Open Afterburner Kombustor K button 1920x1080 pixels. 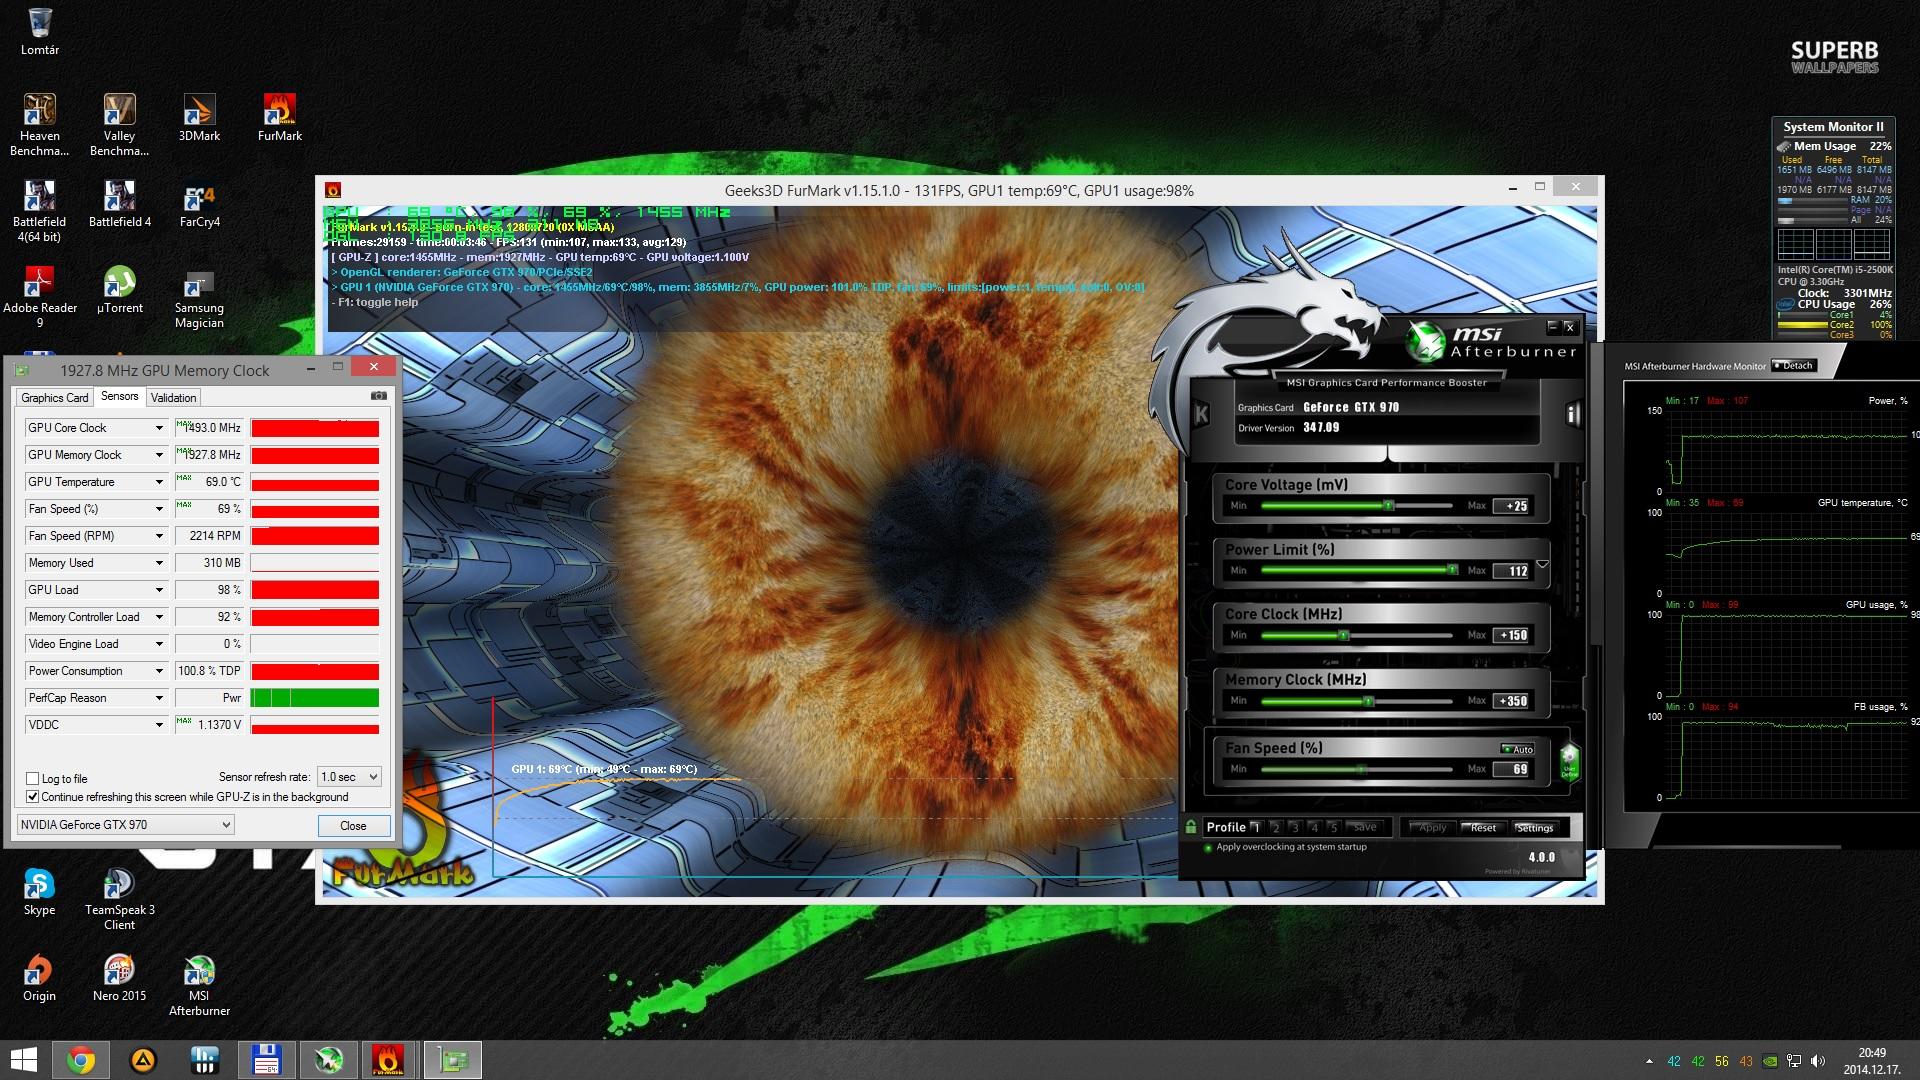click(x=1201, y=413)
